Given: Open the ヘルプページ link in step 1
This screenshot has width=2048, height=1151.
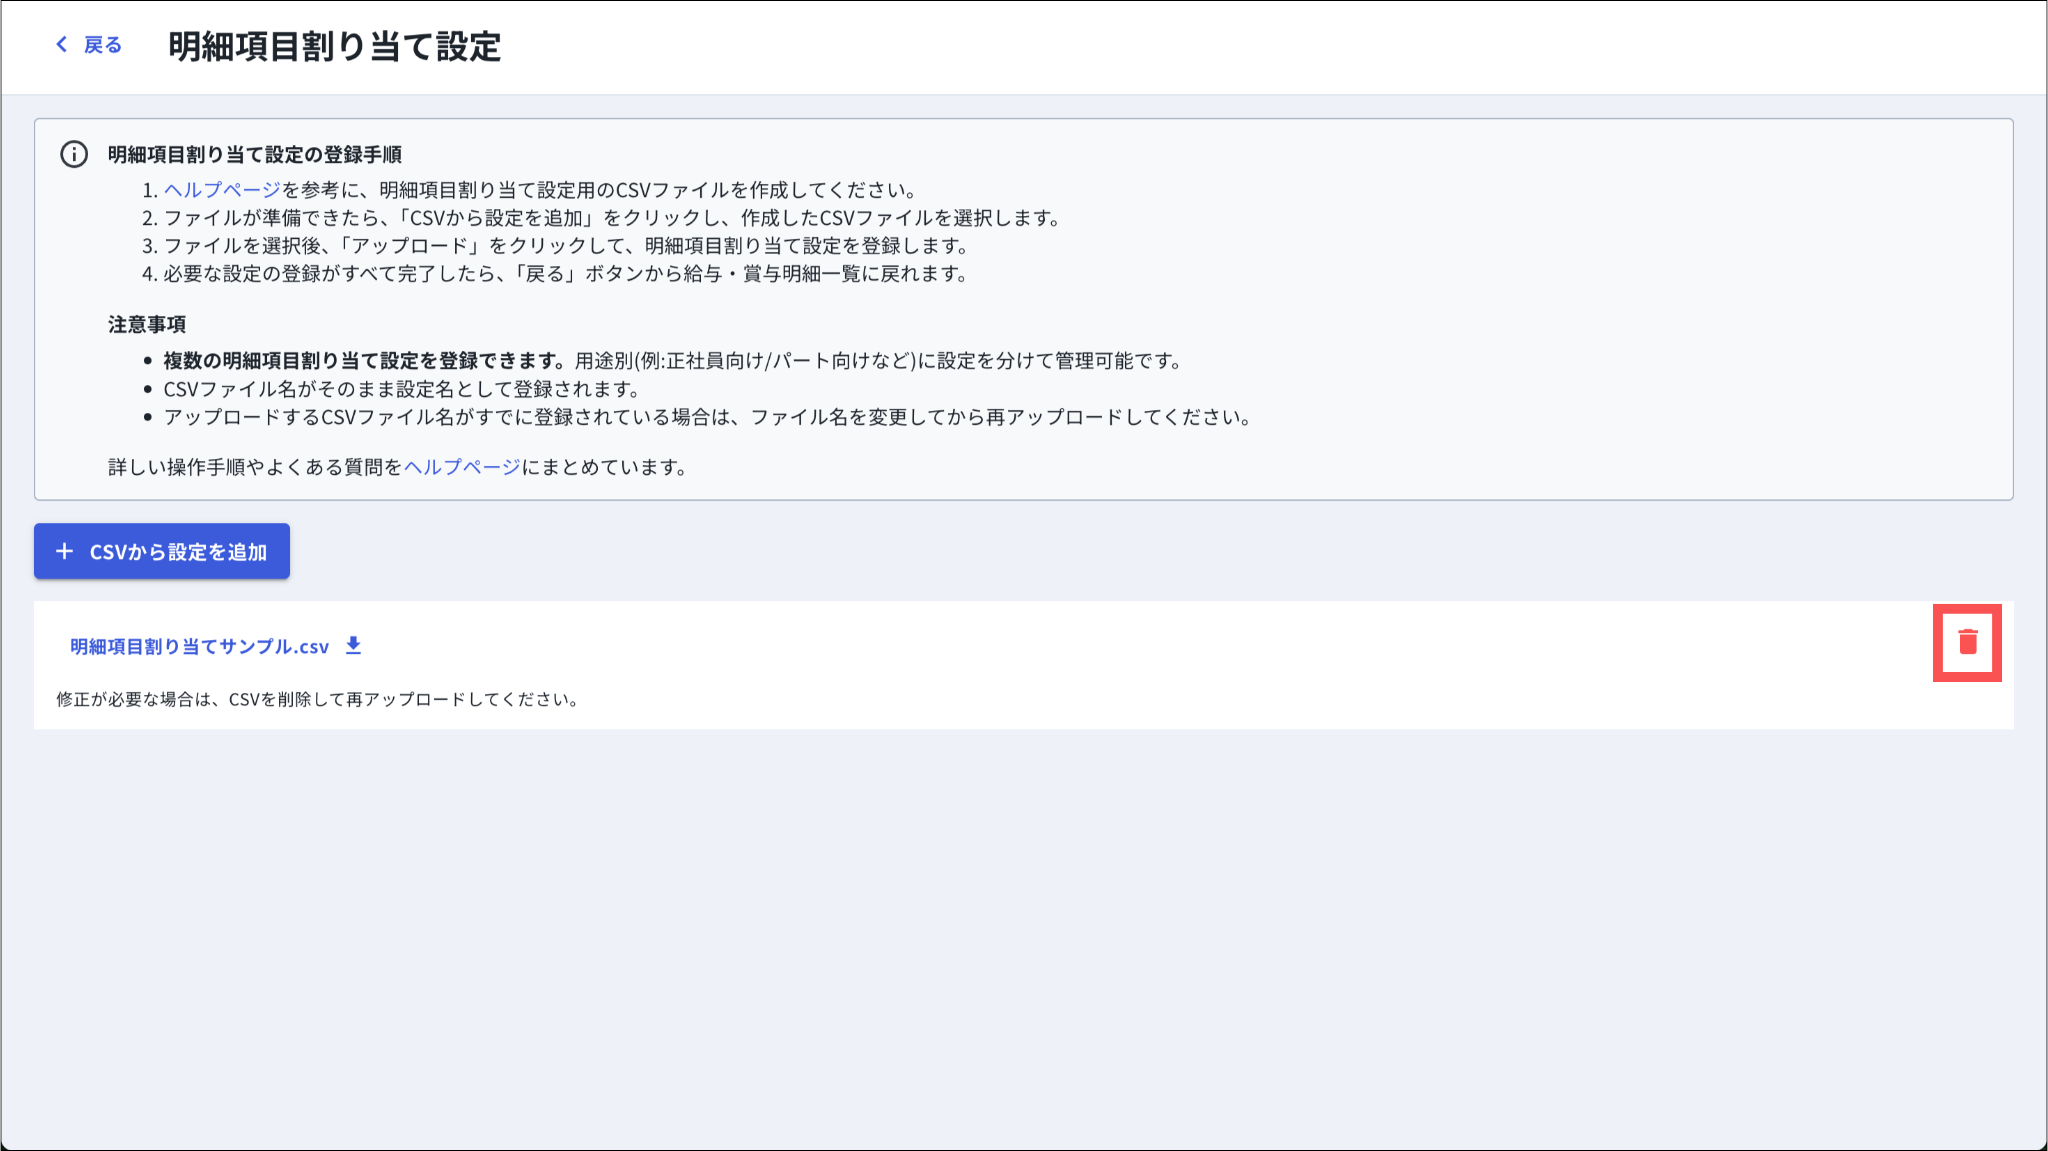Looking at the screenshot, I should tap(222, 190).
